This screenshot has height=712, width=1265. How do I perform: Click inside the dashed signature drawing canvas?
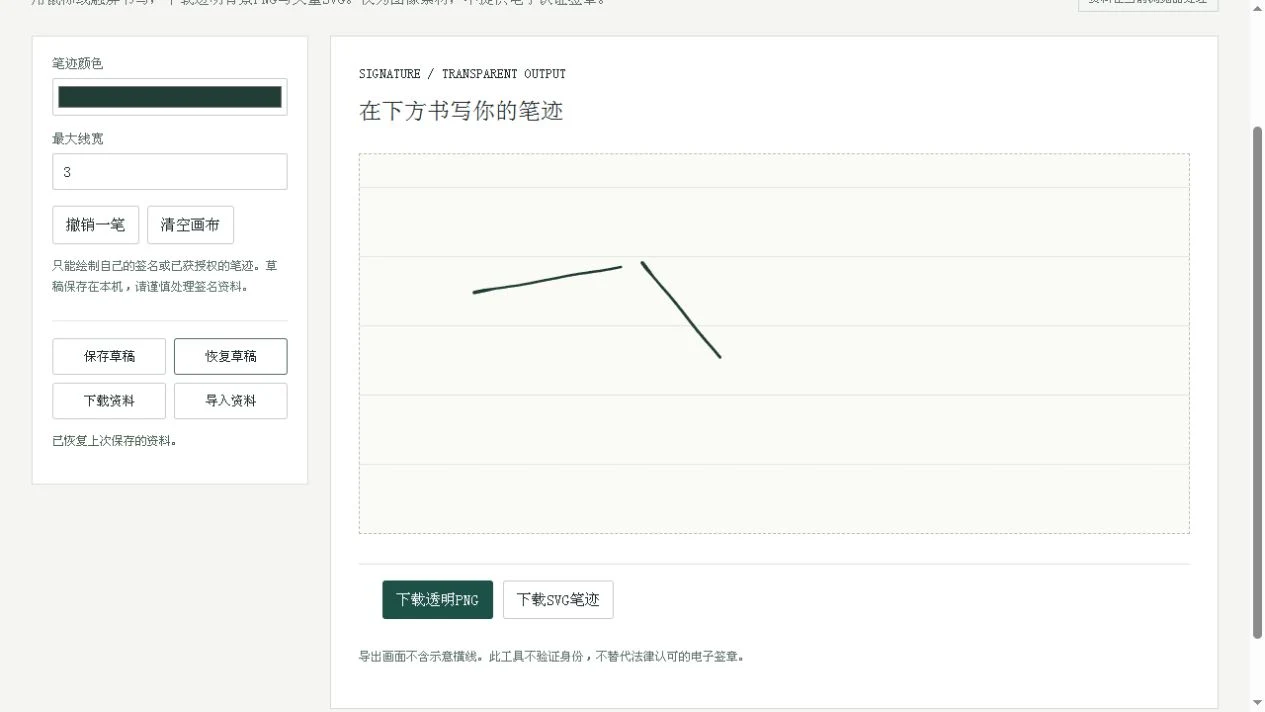(x=774, y=343)
